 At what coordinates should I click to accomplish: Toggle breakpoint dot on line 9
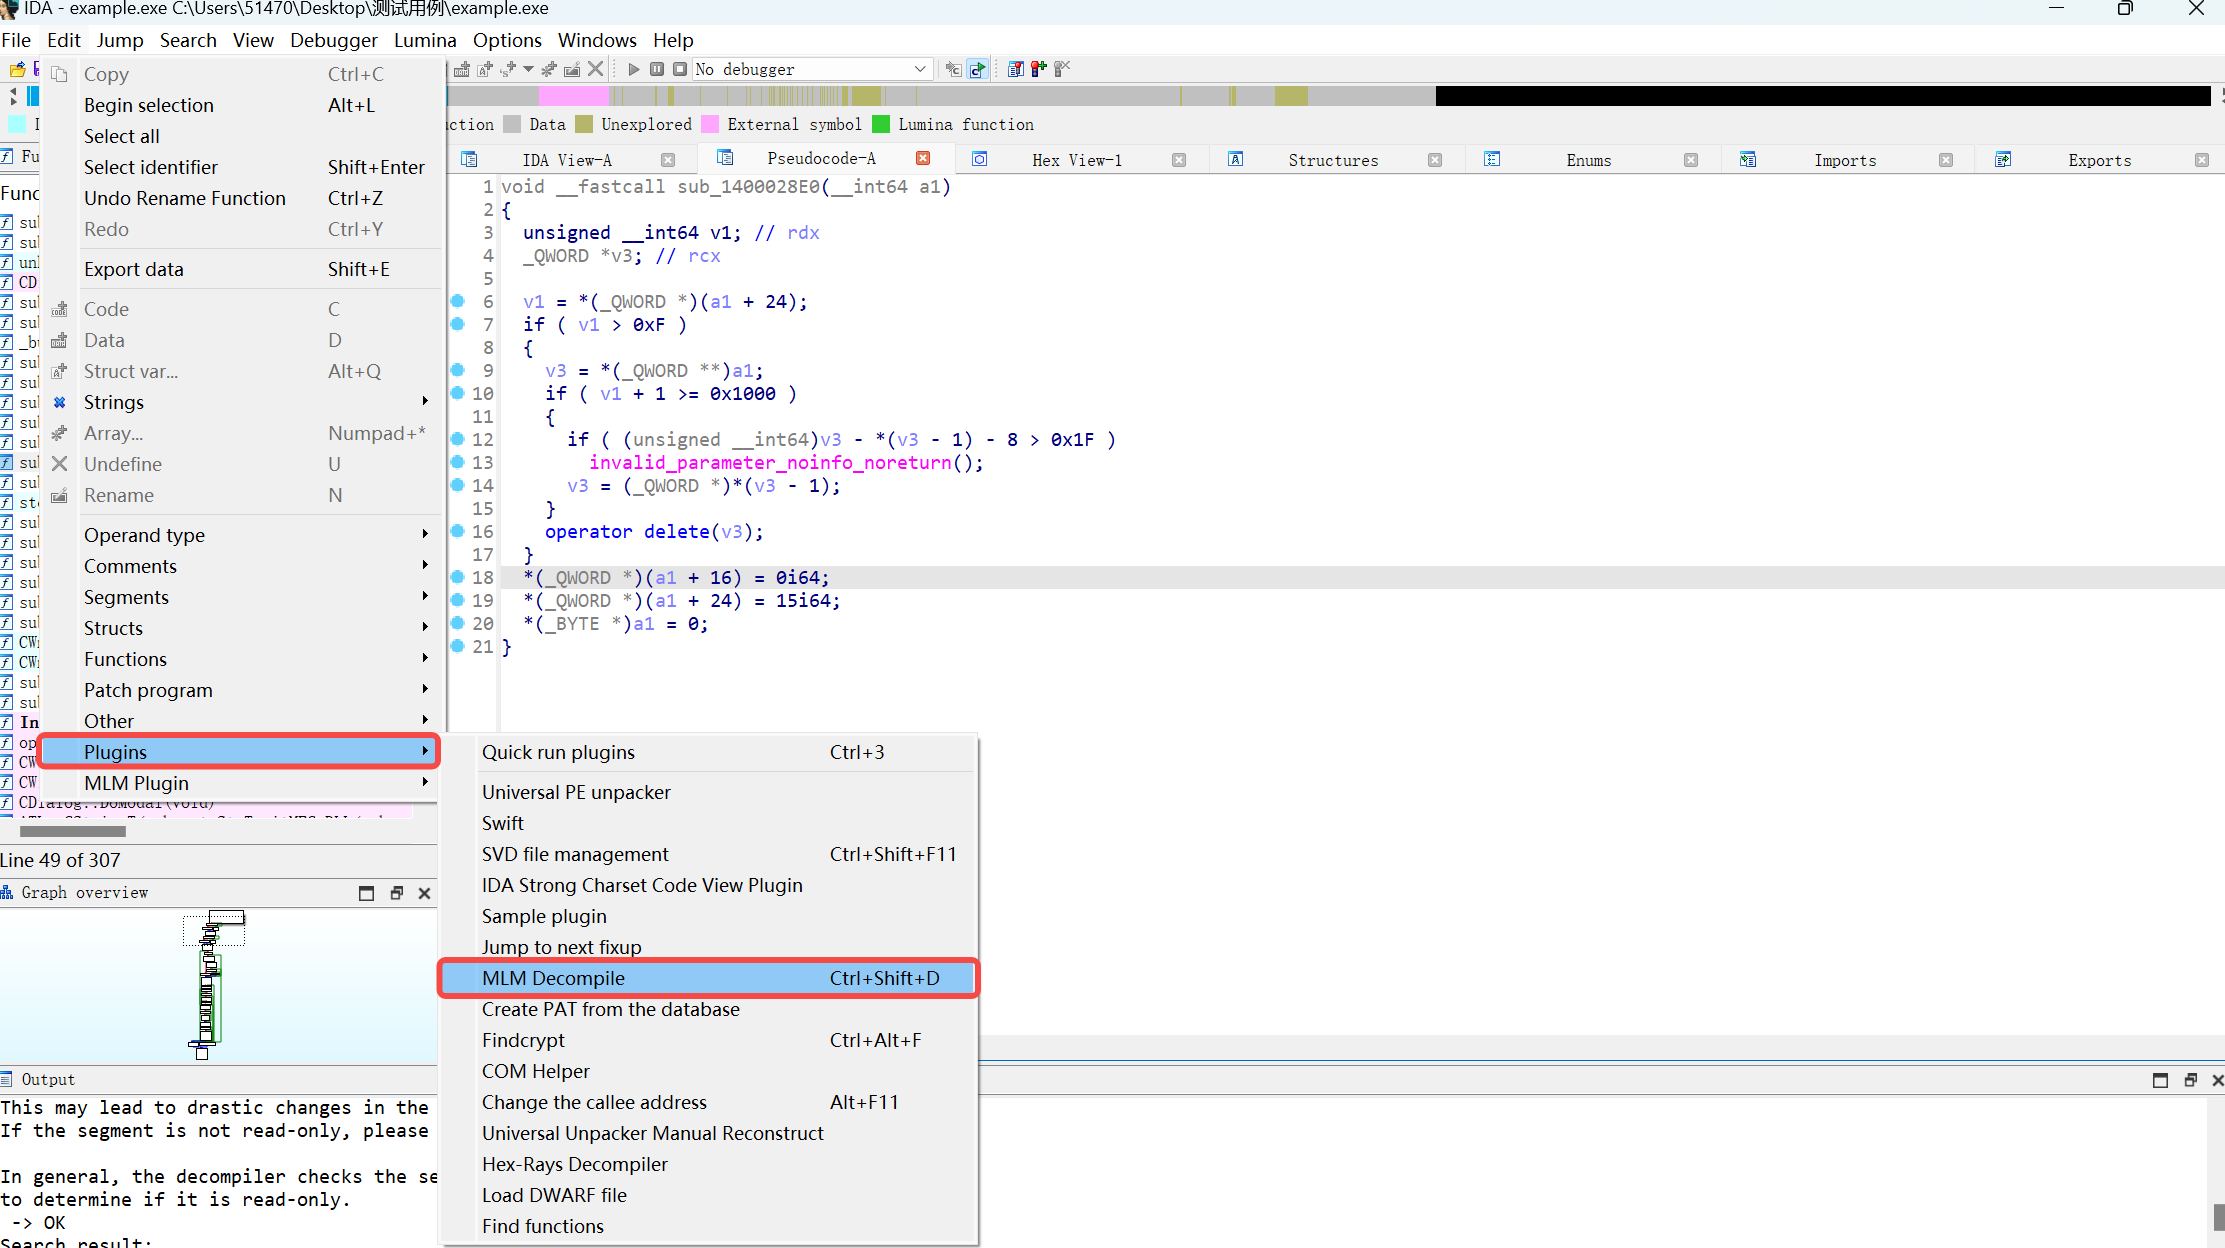[x=458, y=370]
